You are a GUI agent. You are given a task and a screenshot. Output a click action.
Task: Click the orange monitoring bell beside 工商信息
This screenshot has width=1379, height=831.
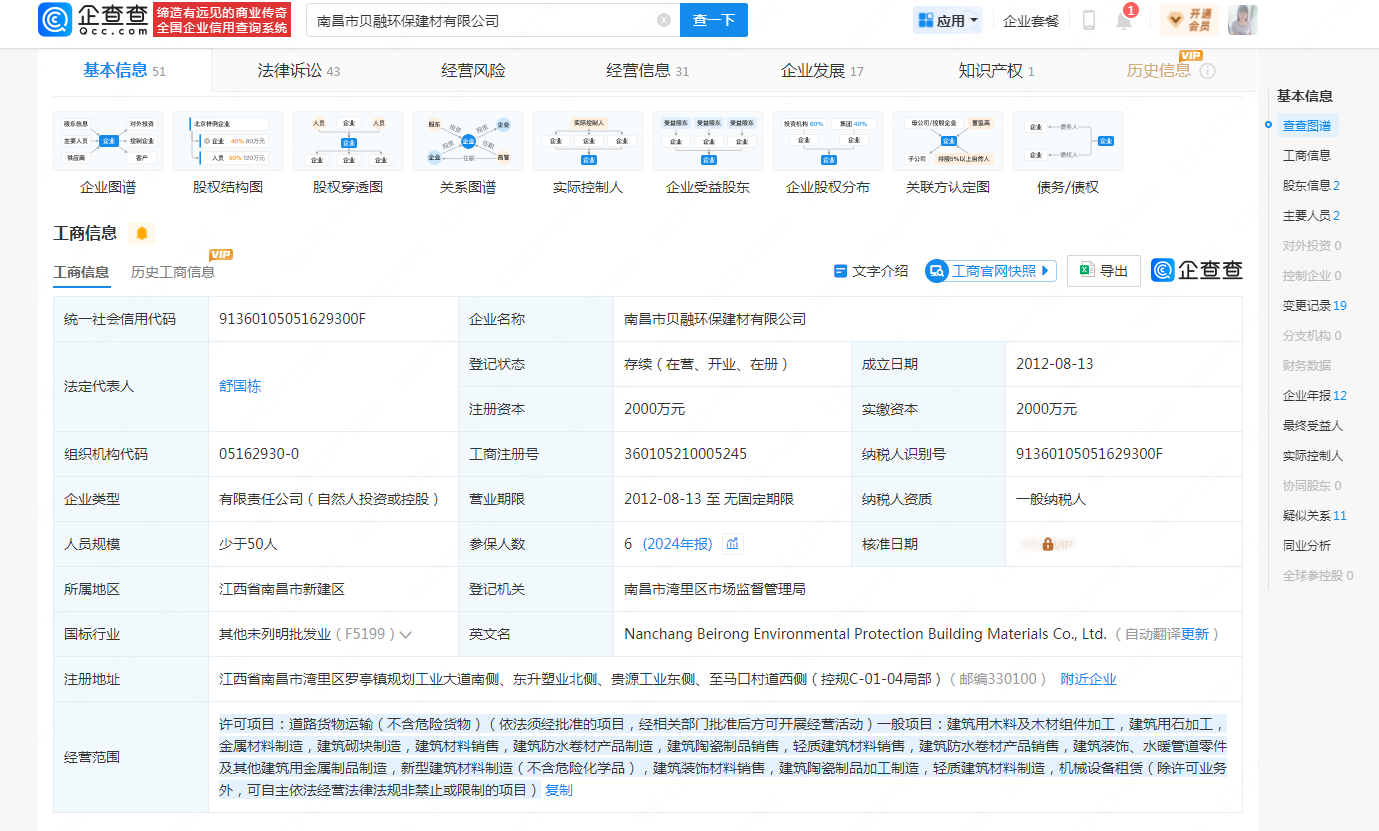point(141,233)
